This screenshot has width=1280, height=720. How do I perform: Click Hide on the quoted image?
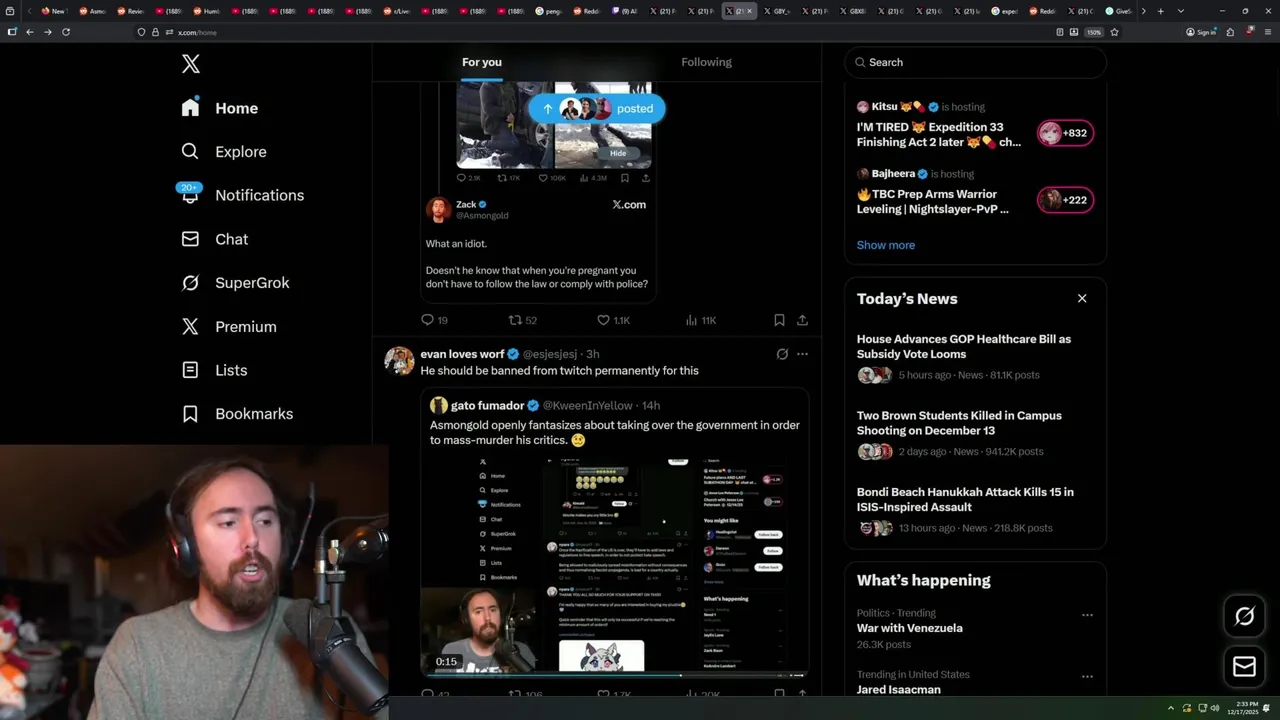(x=618, y=153)
